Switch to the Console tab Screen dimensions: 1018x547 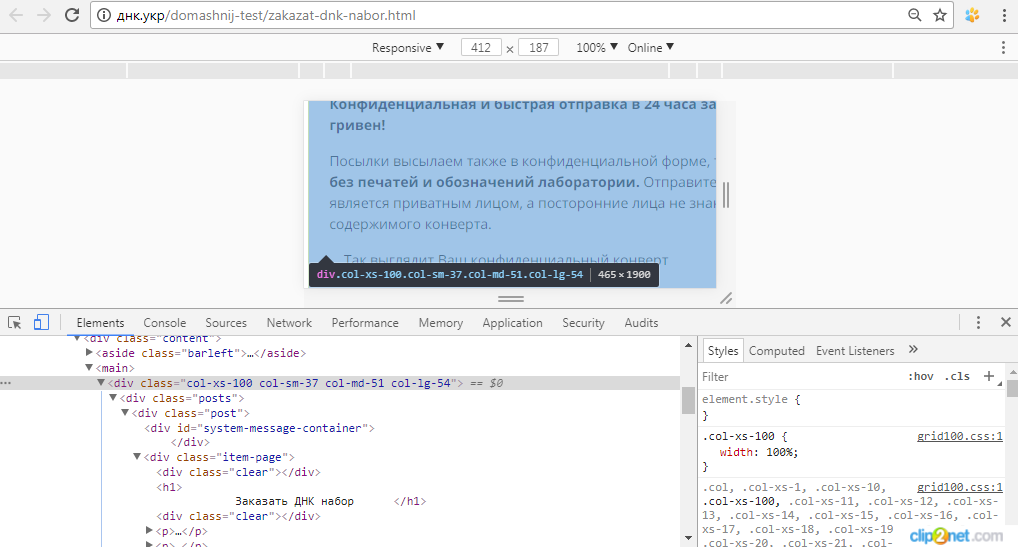(165, 322)
